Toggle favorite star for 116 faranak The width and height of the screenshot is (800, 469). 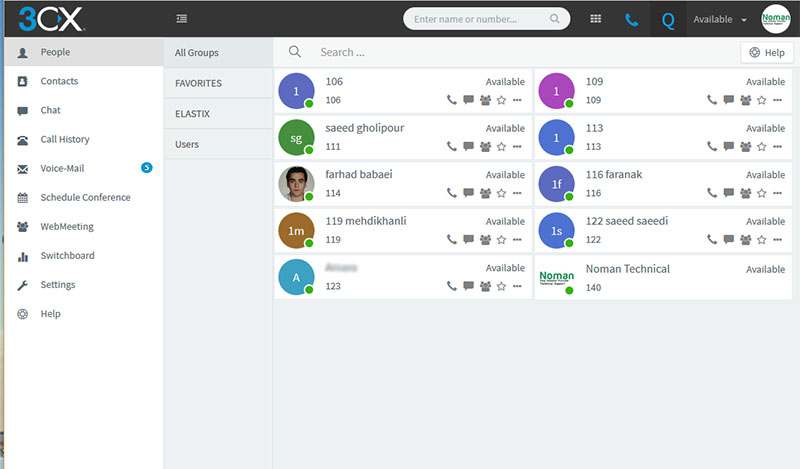click(761, 193)
